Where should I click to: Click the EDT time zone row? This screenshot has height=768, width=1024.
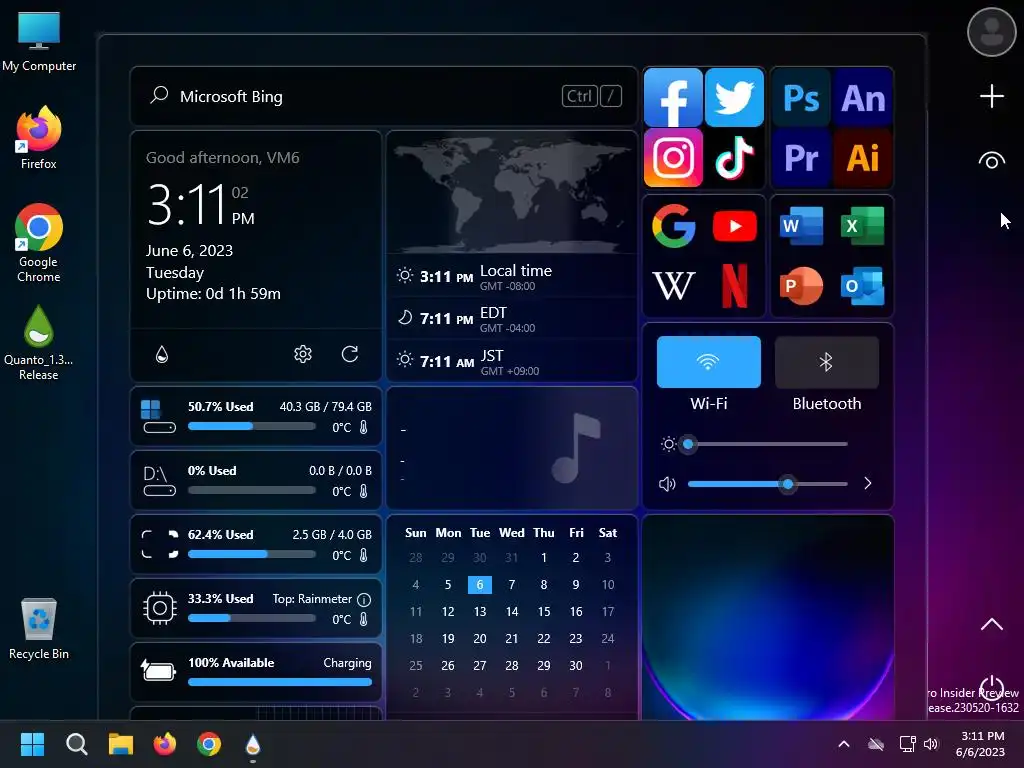[x=511, y=319]
